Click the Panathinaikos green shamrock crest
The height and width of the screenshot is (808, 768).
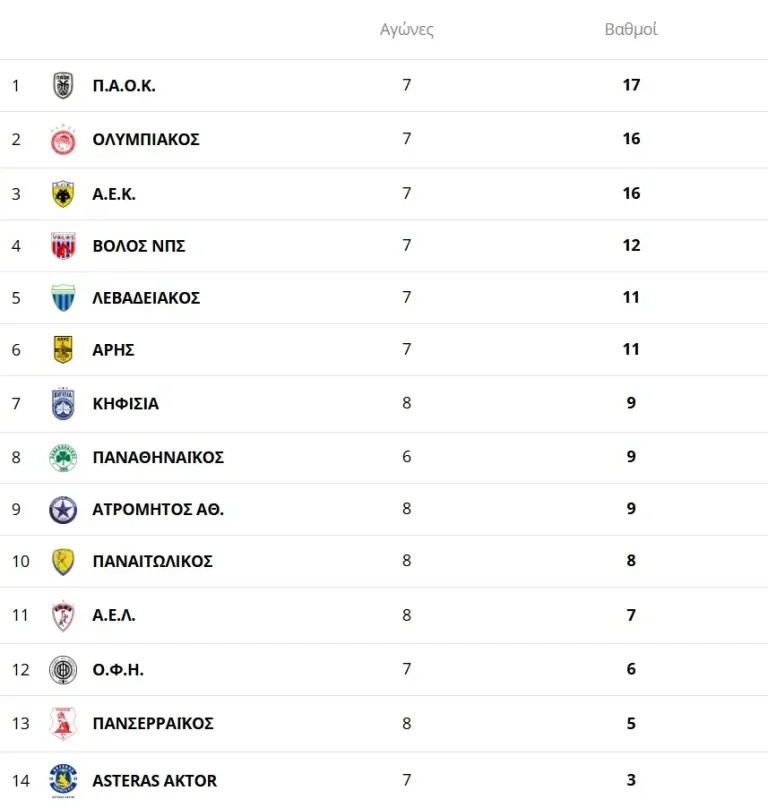(x=63, y=458)
